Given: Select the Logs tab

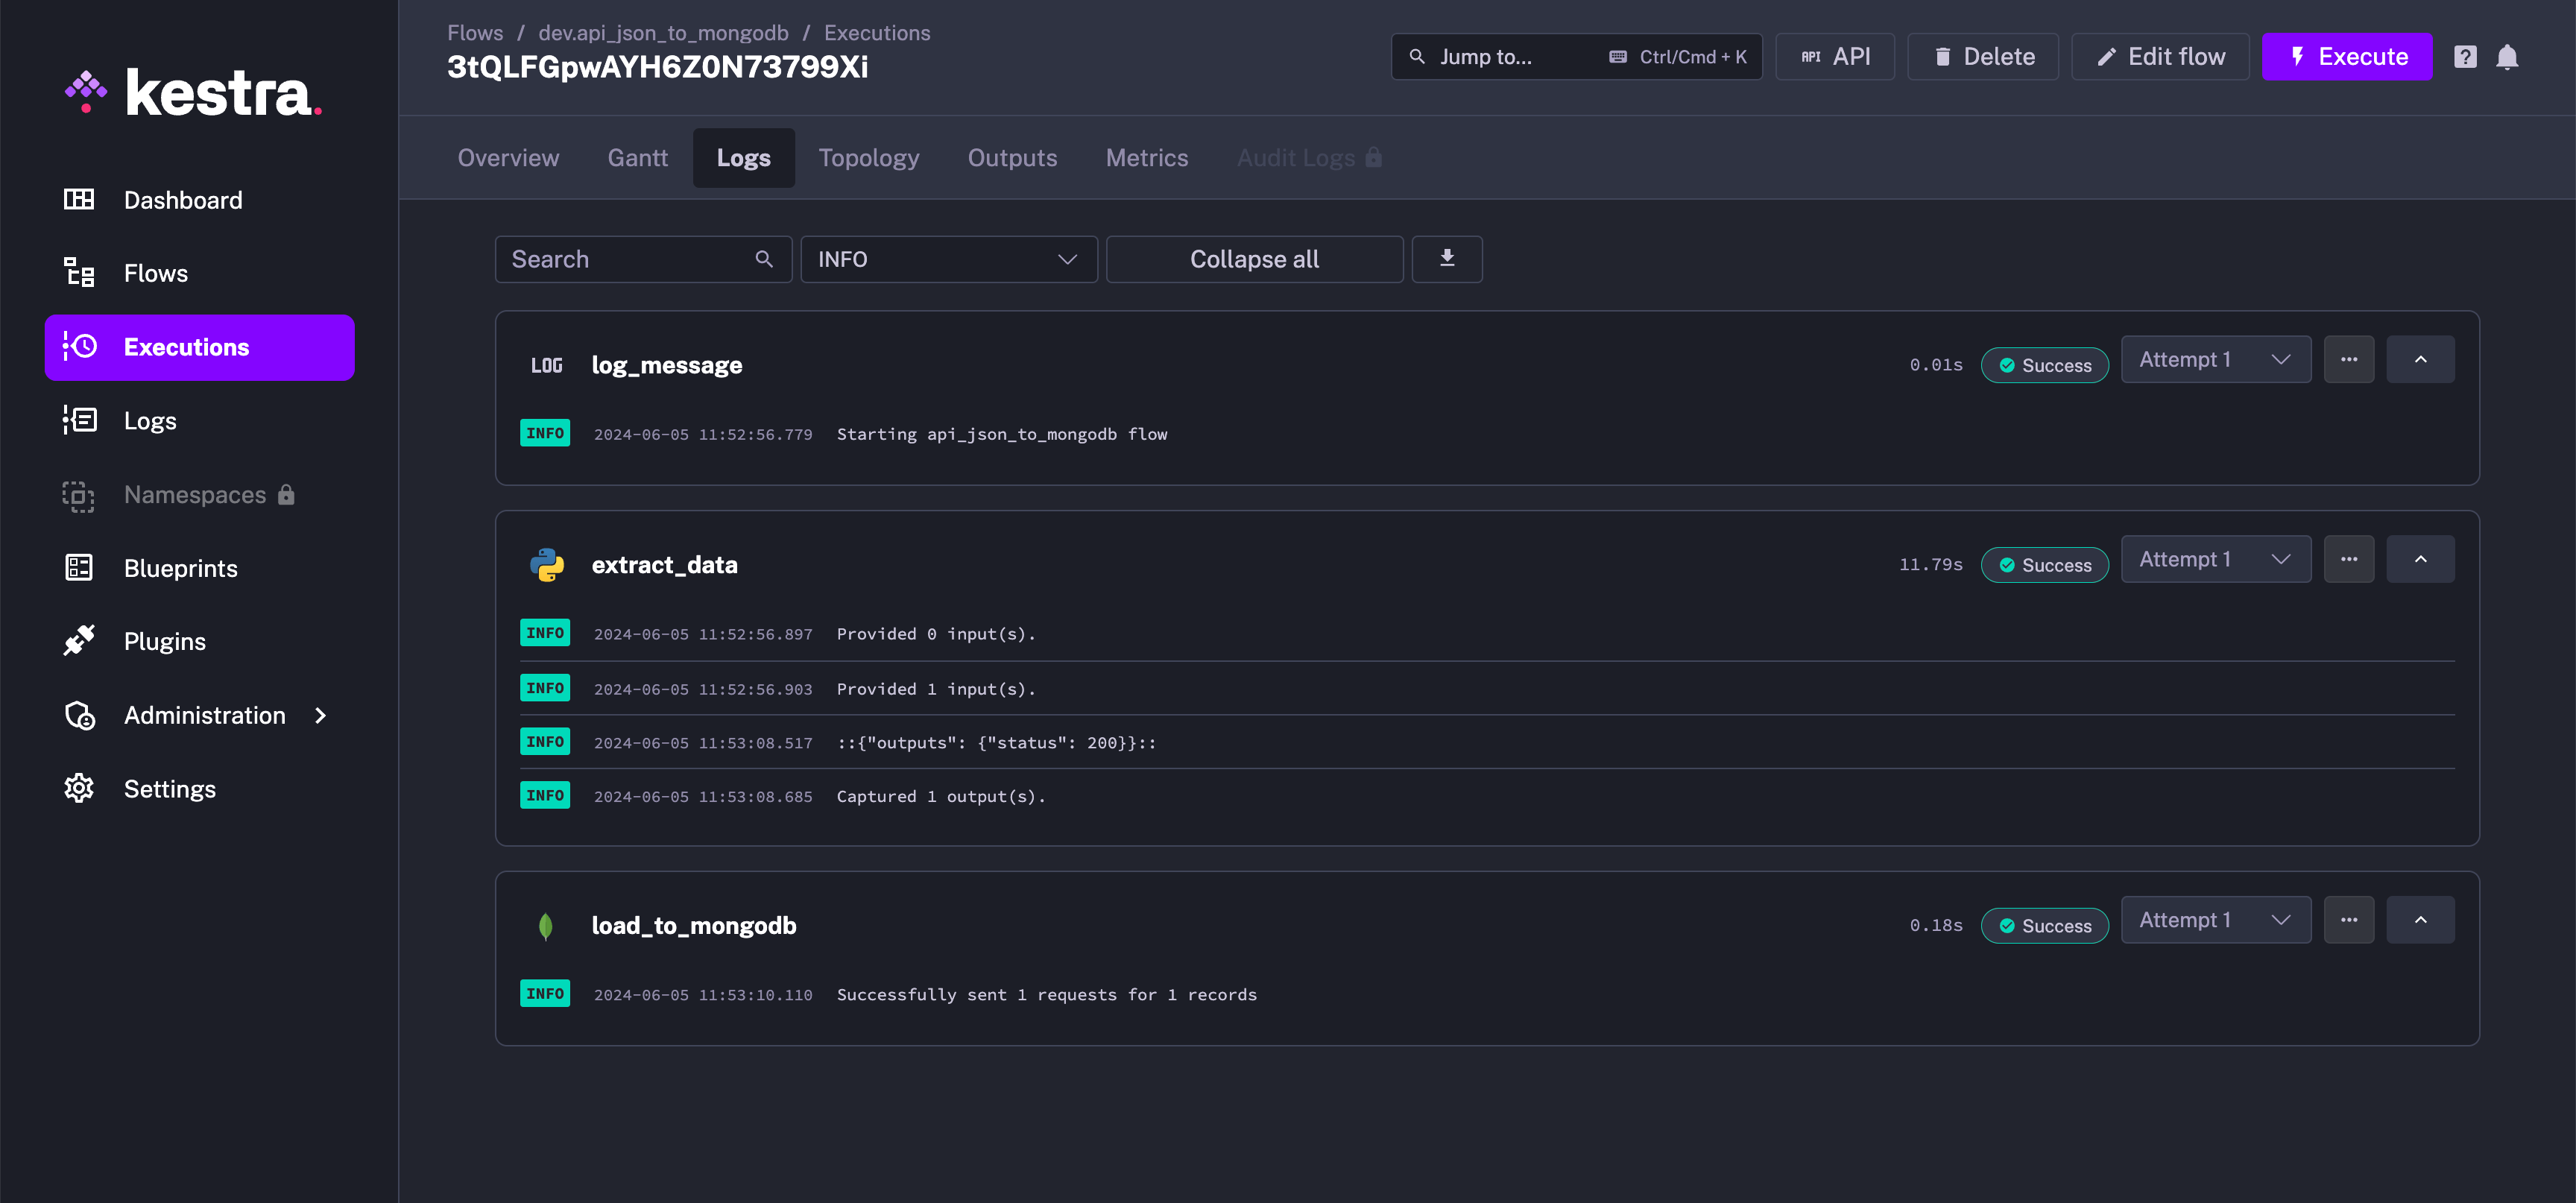Looking at the screenshot, I should [743, 157].
